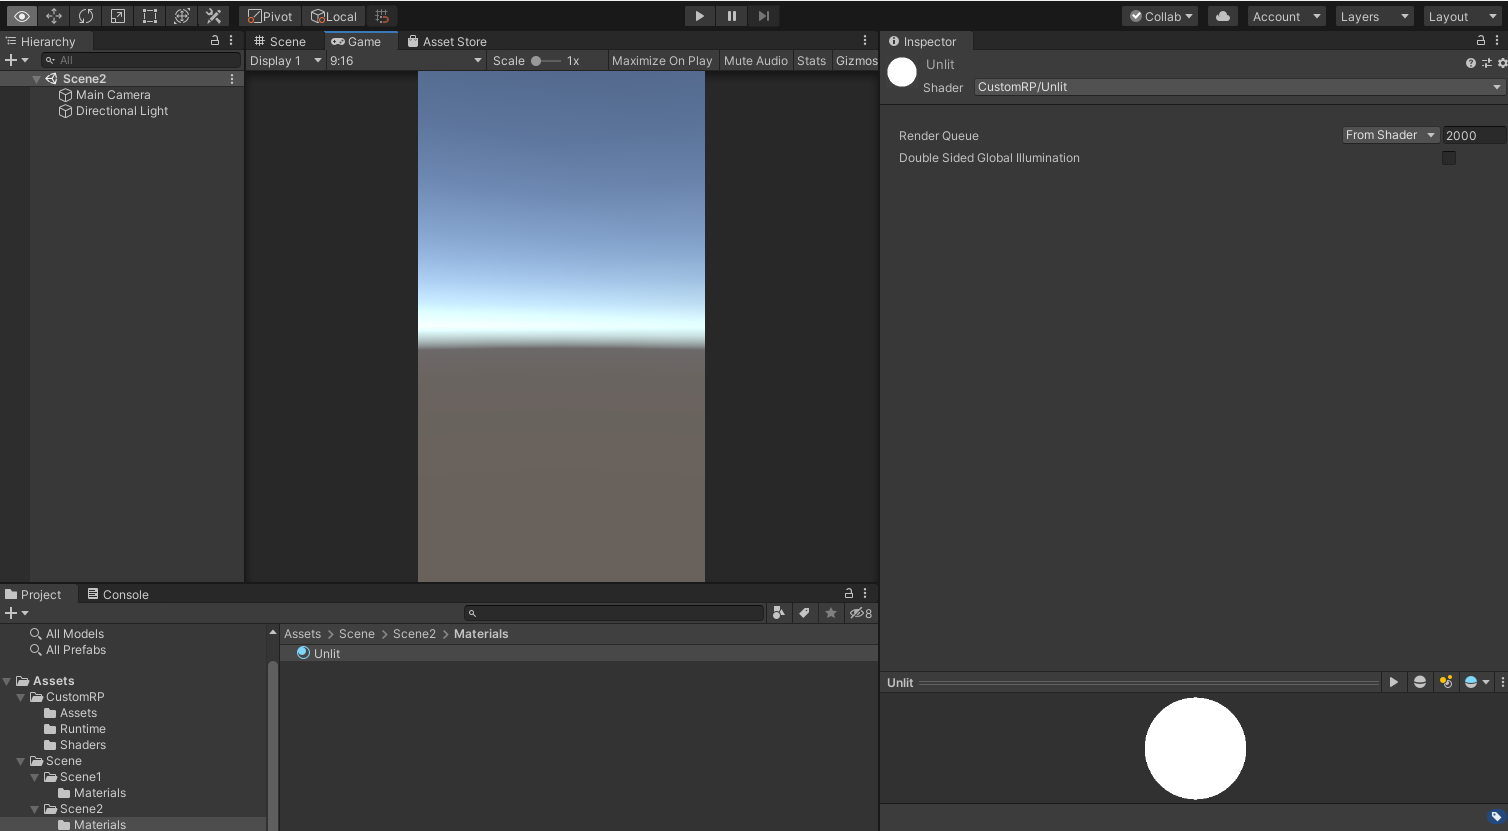Switch to the Scene tab
The height and width of the screenshot is (831, 1508).
pos(280,42)
